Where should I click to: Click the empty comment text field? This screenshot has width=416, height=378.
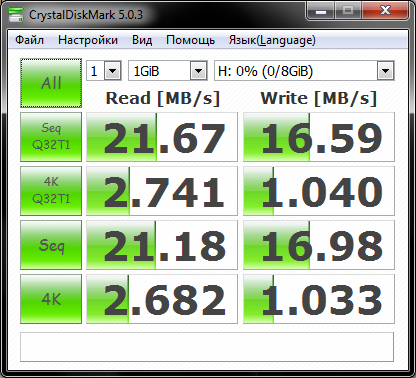(207, 347)
